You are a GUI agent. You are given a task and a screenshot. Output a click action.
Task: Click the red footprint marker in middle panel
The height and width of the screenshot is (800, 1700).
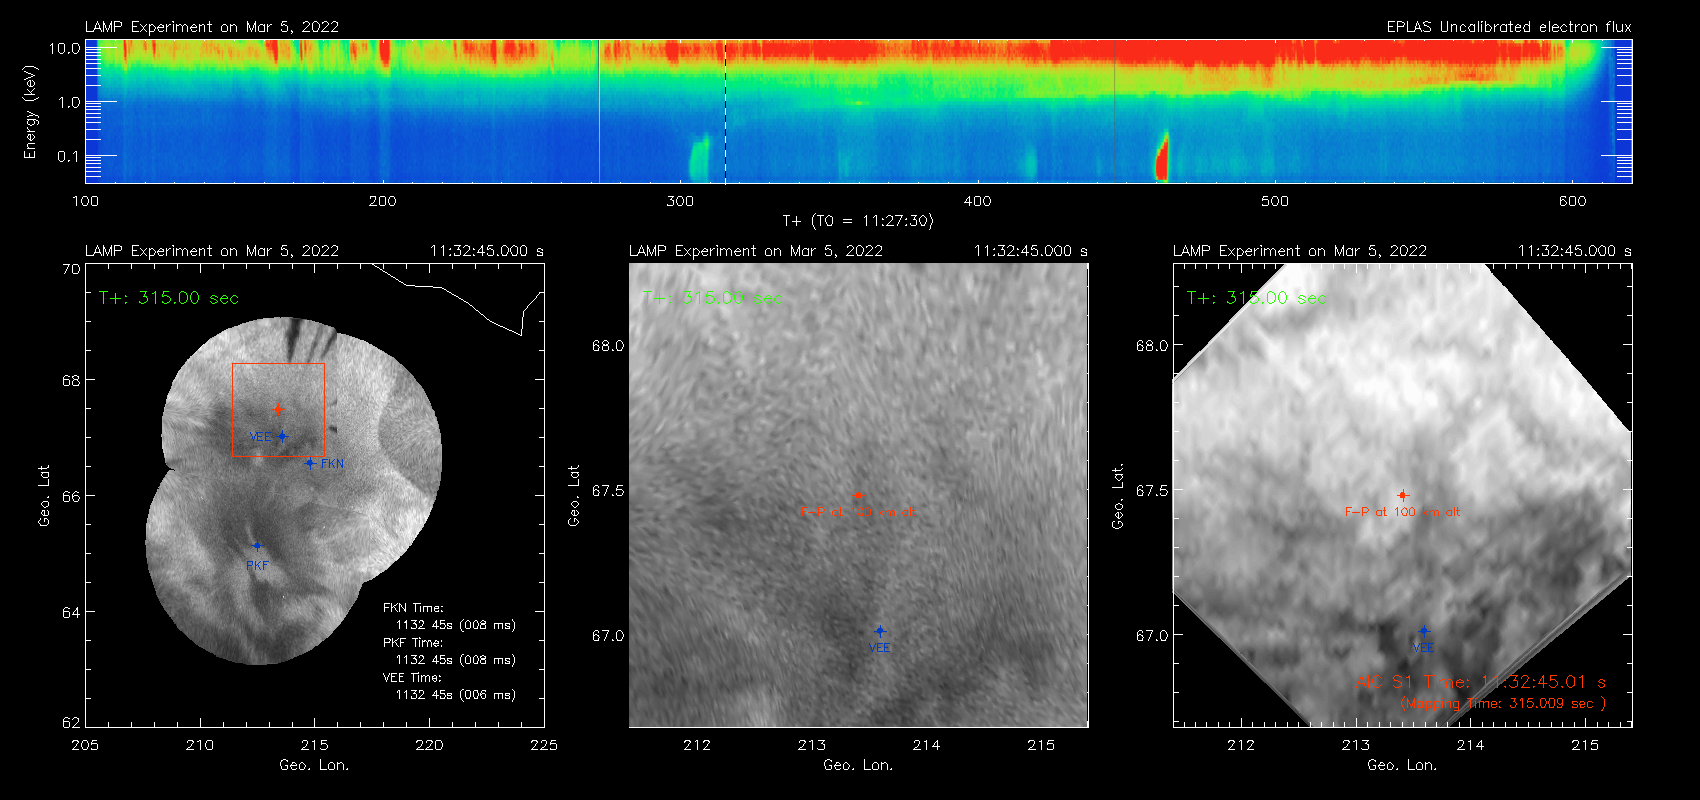coord(858,495)
